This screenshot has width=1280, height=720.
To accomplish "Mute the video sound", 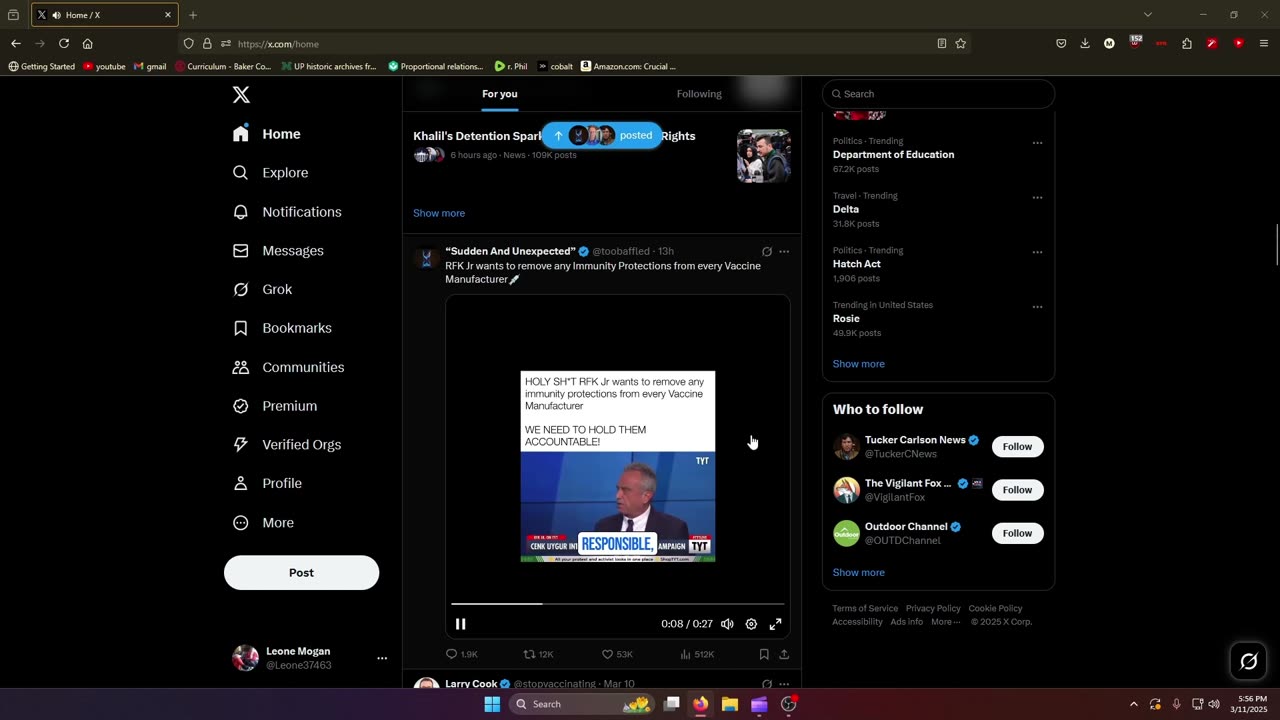I will 727,624.
